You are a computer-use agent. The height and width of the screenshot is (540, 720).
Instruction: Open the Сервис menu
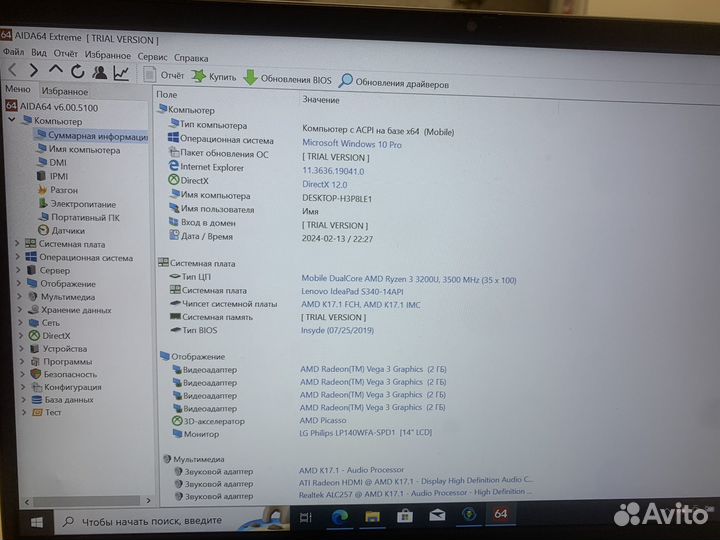[x=152, y=57]
